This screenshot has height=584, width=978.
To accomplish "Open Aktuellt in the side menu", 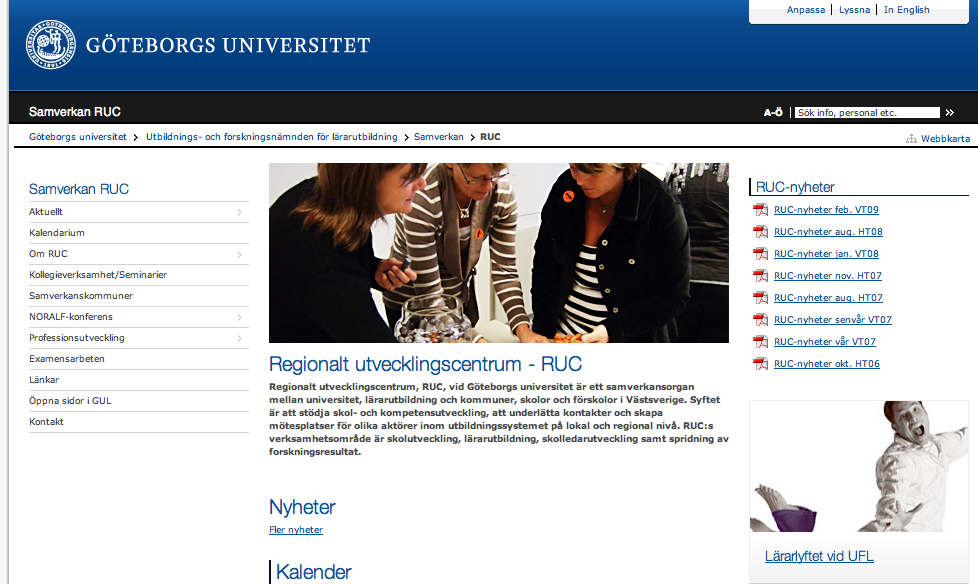I will point(46,212).
